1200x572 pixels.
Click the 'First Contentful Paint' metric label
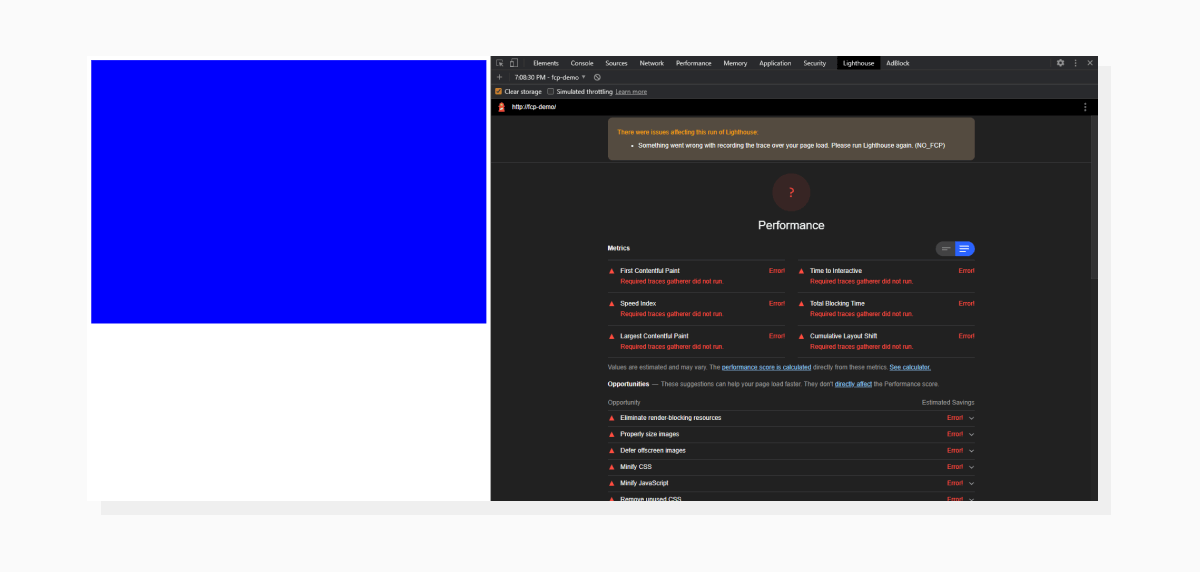click(650, 271)
